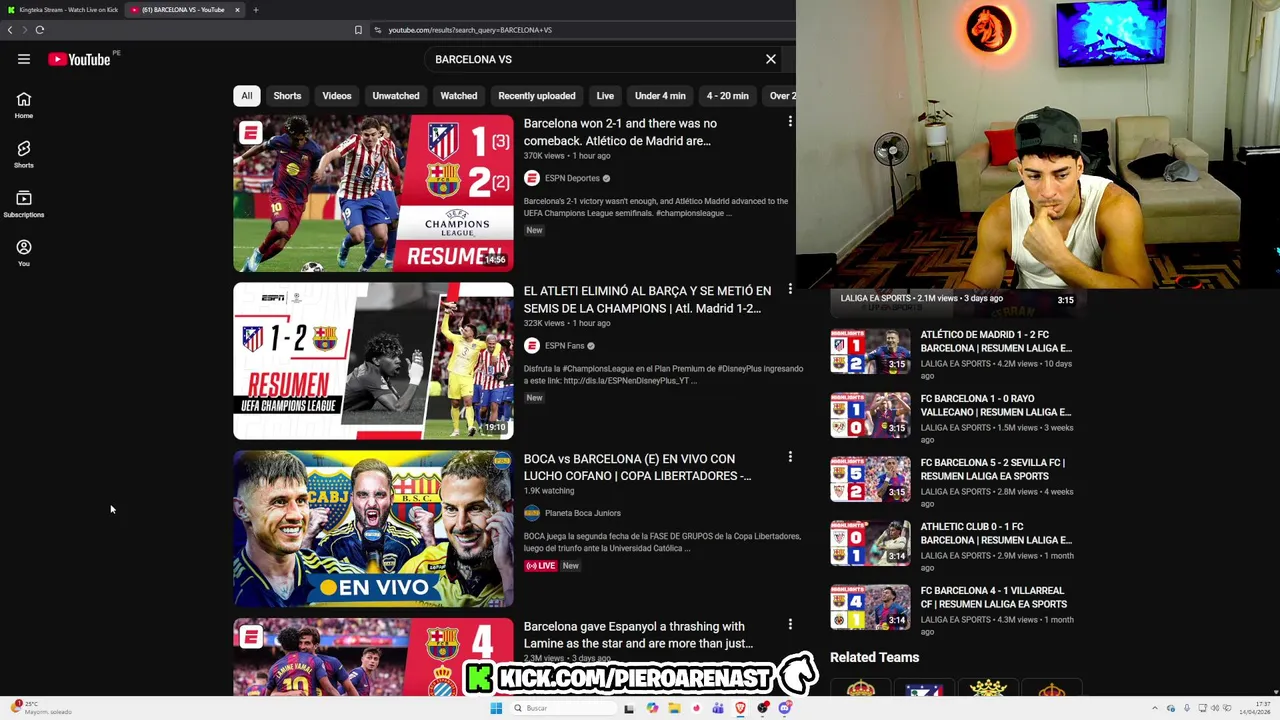Go to Home in YouTube sidebar
This screenshot has width=1280, height=720.
tap(24, 104)
